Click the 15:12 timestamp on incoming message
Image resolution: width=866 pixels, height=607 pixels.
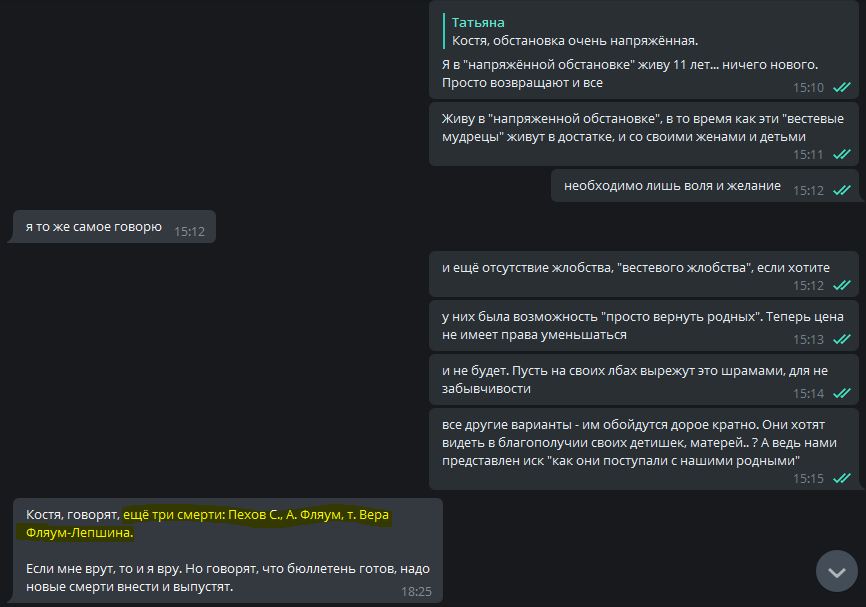click(x=189, y=231)
